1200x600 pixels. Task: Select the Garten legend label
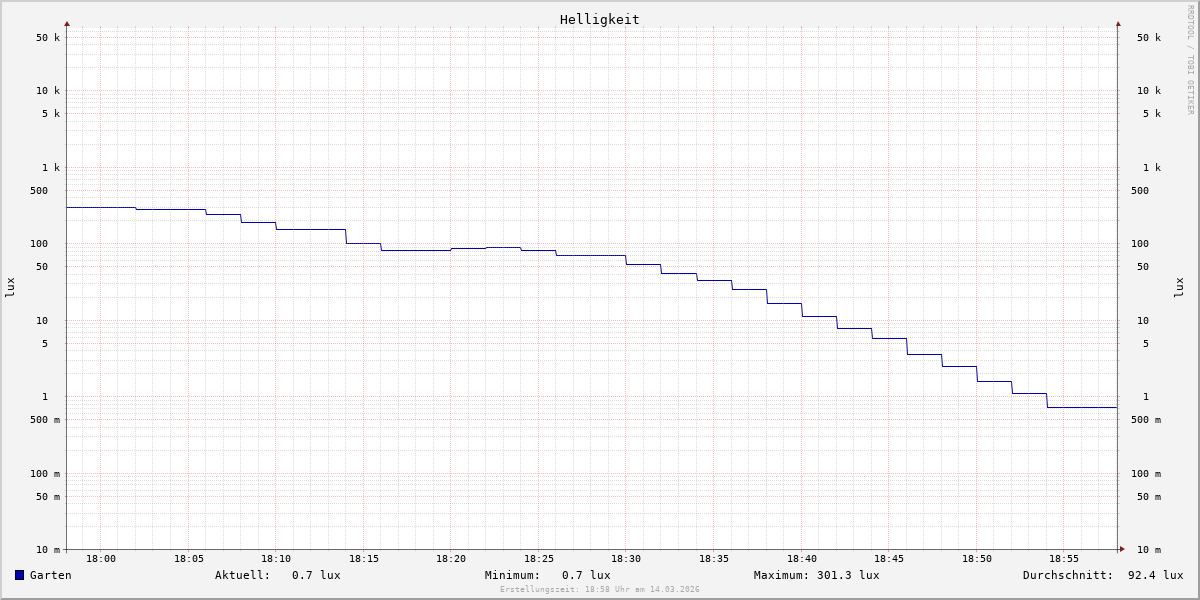click(x=51, y=575)
